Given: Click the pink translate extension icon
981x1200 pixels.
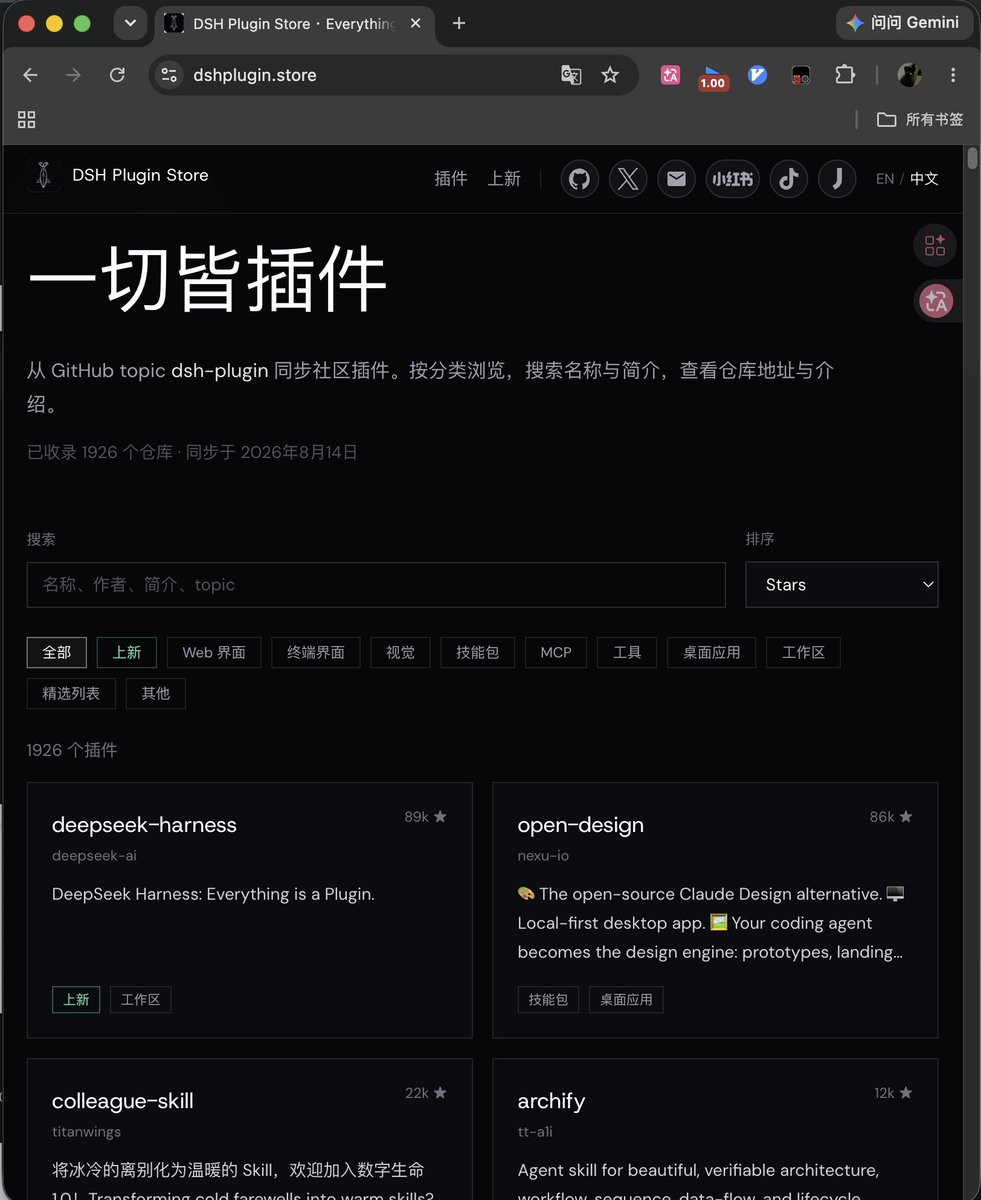Looking at the screenshot, I should point(670,75).
